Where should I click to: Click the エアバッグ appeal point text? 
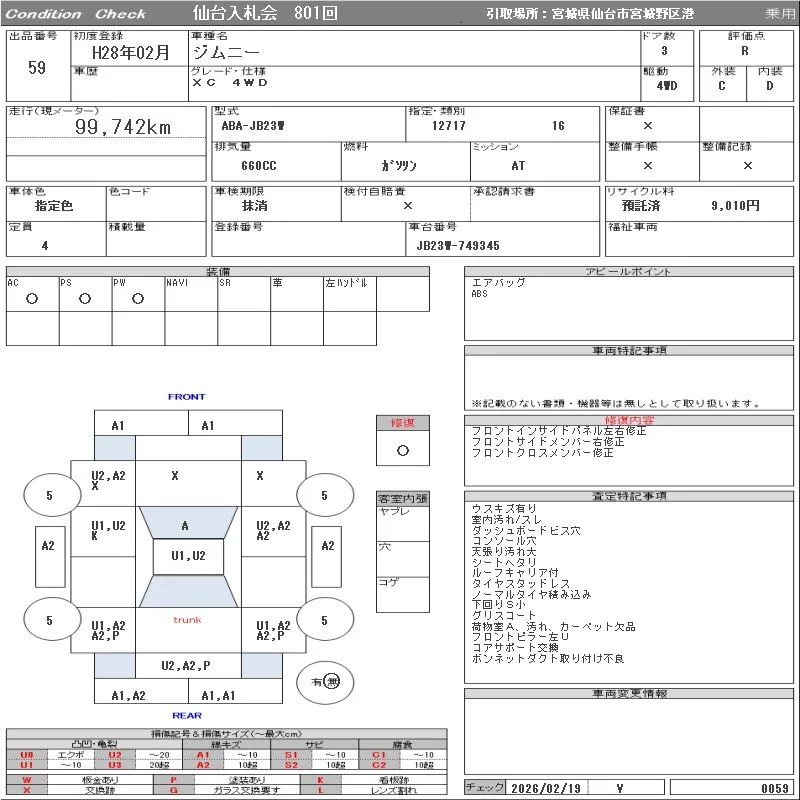click(x=498, y=283)
